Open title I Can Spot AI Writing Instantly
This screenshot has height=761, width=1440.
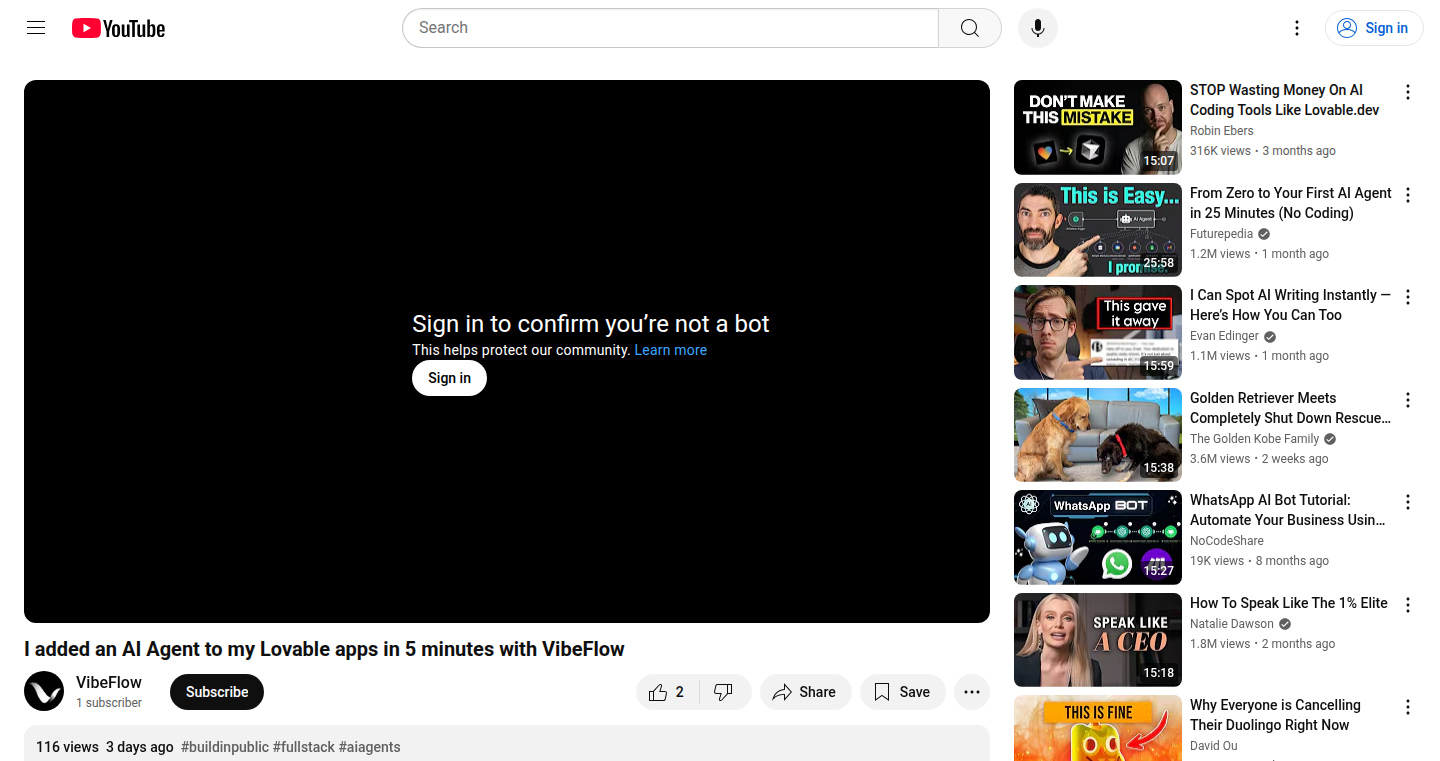tap(1290, 305)
